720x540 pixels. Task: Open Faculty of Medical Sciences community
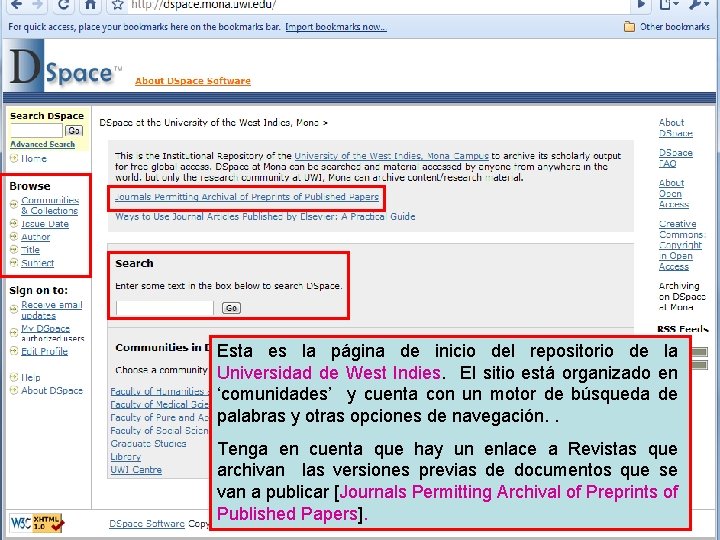coord(160,405)
